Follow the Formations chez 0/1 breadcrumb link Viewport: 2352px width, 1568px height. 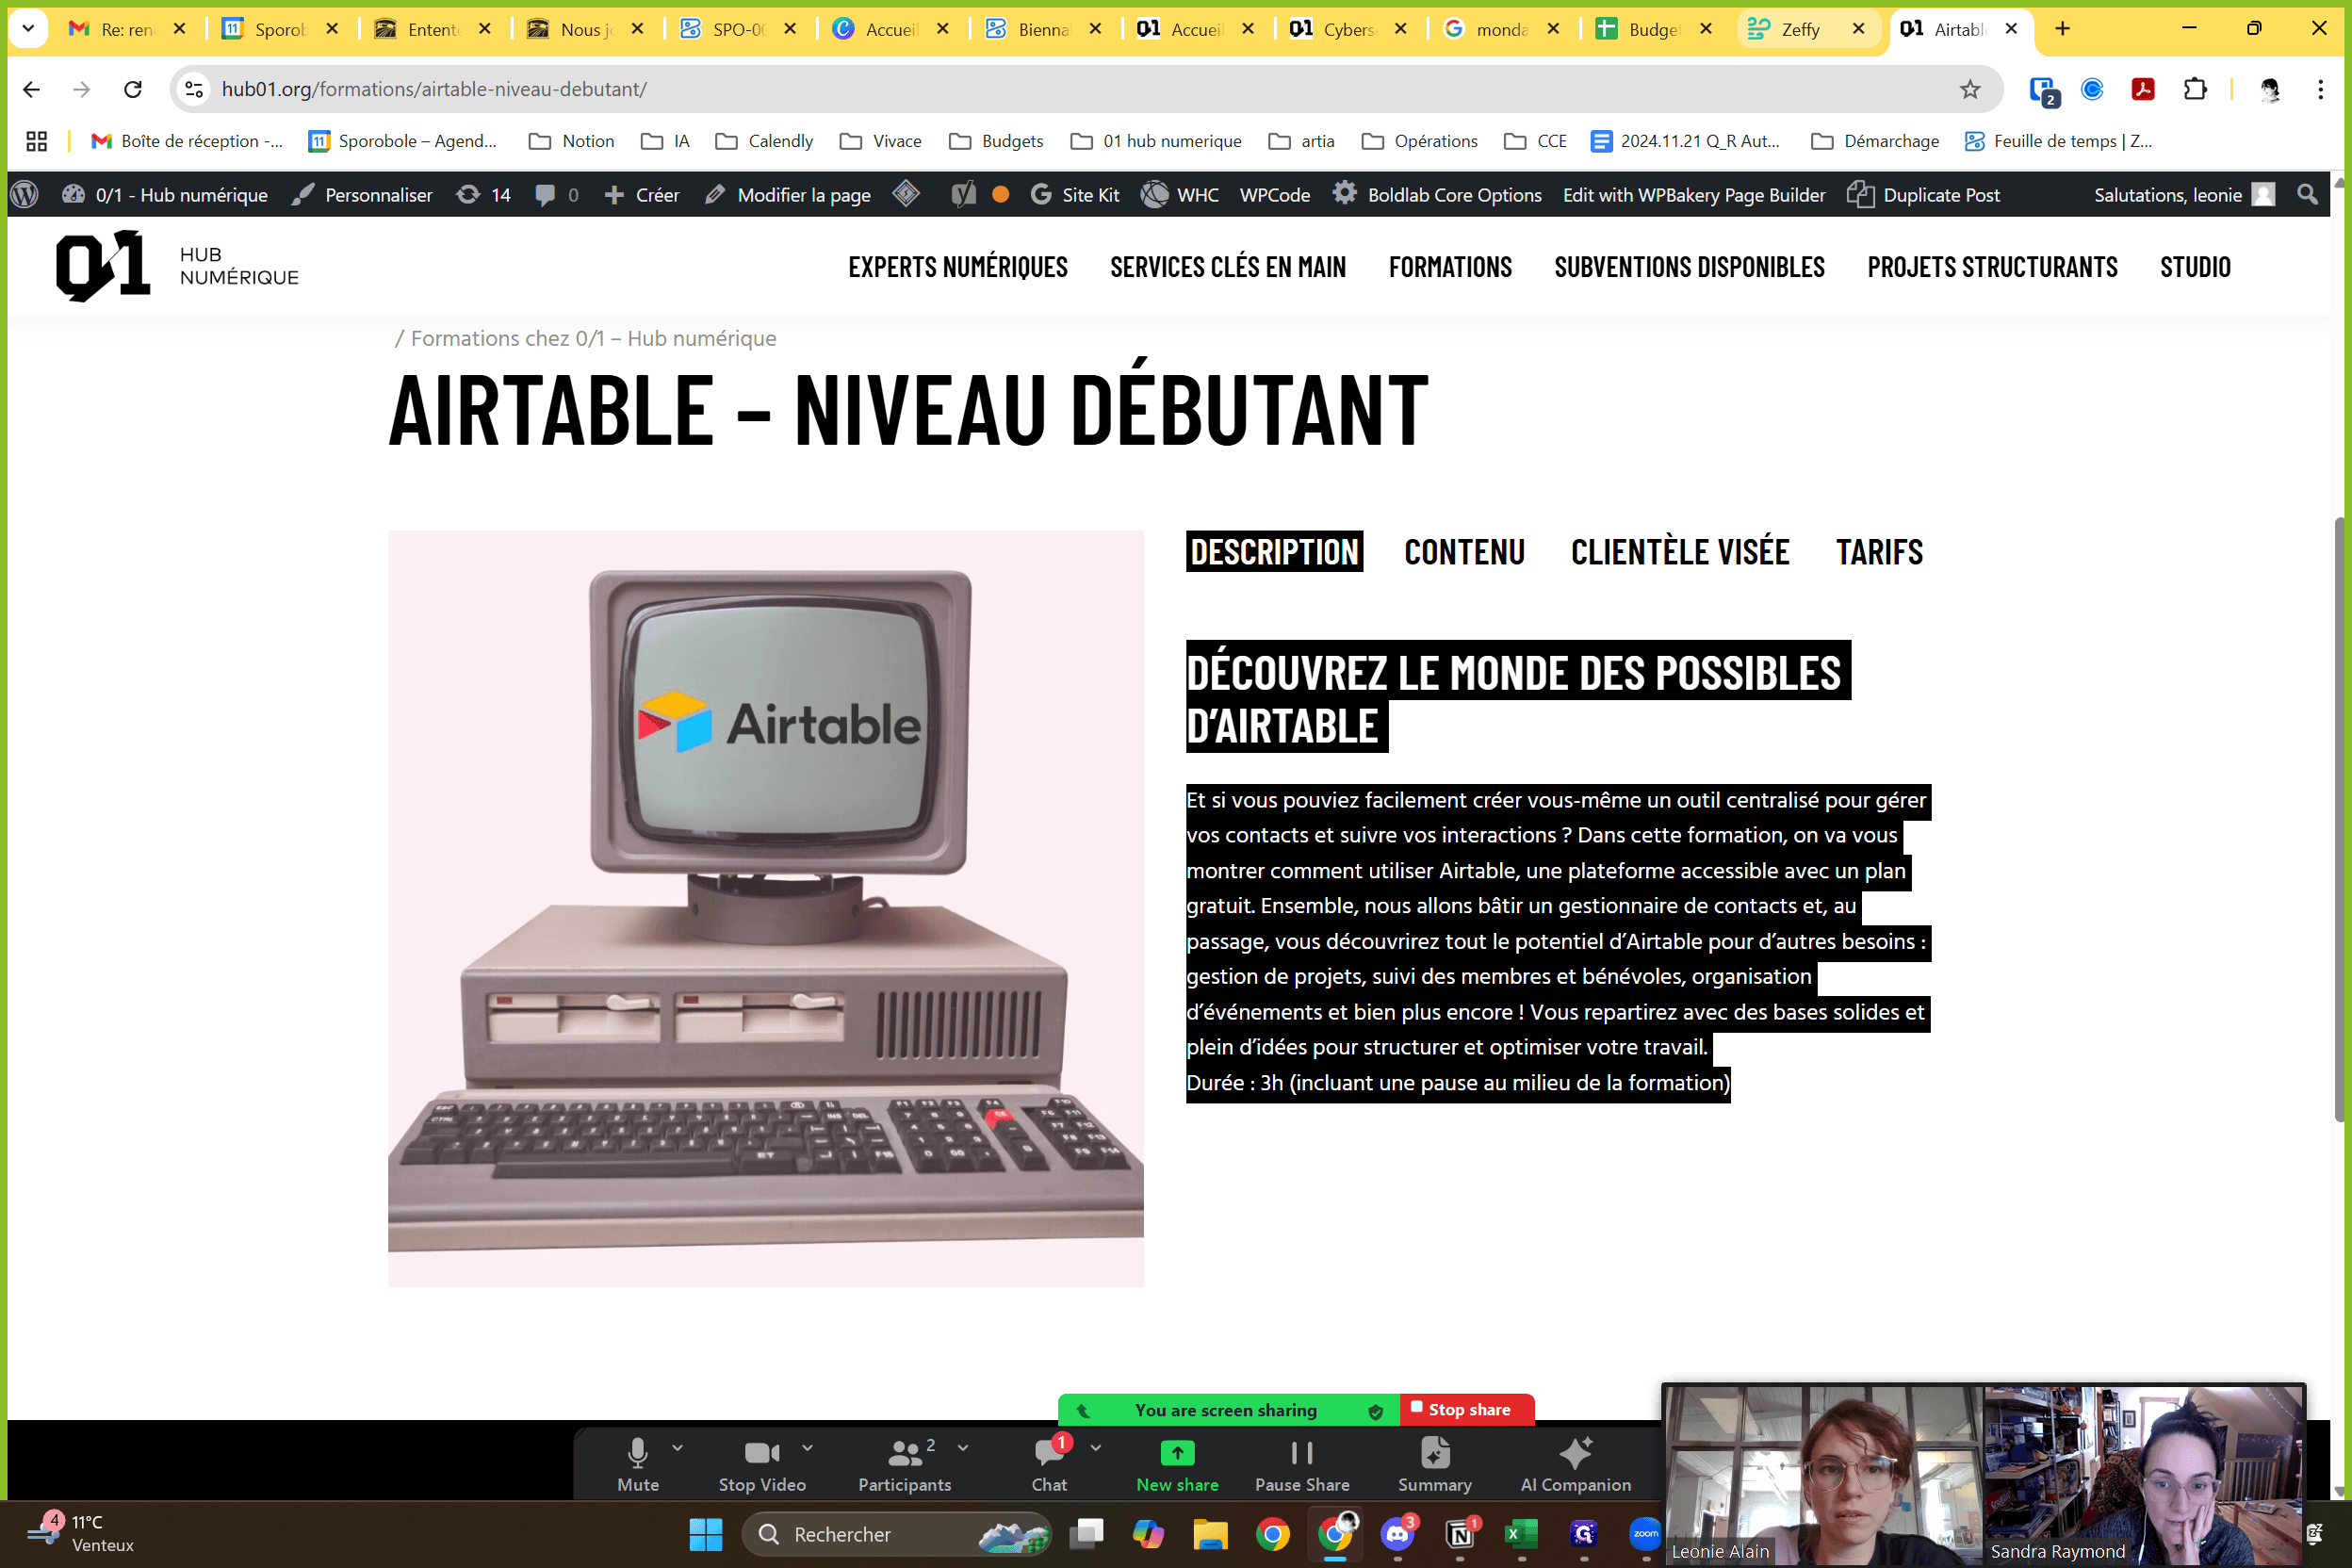coord(593,339)
